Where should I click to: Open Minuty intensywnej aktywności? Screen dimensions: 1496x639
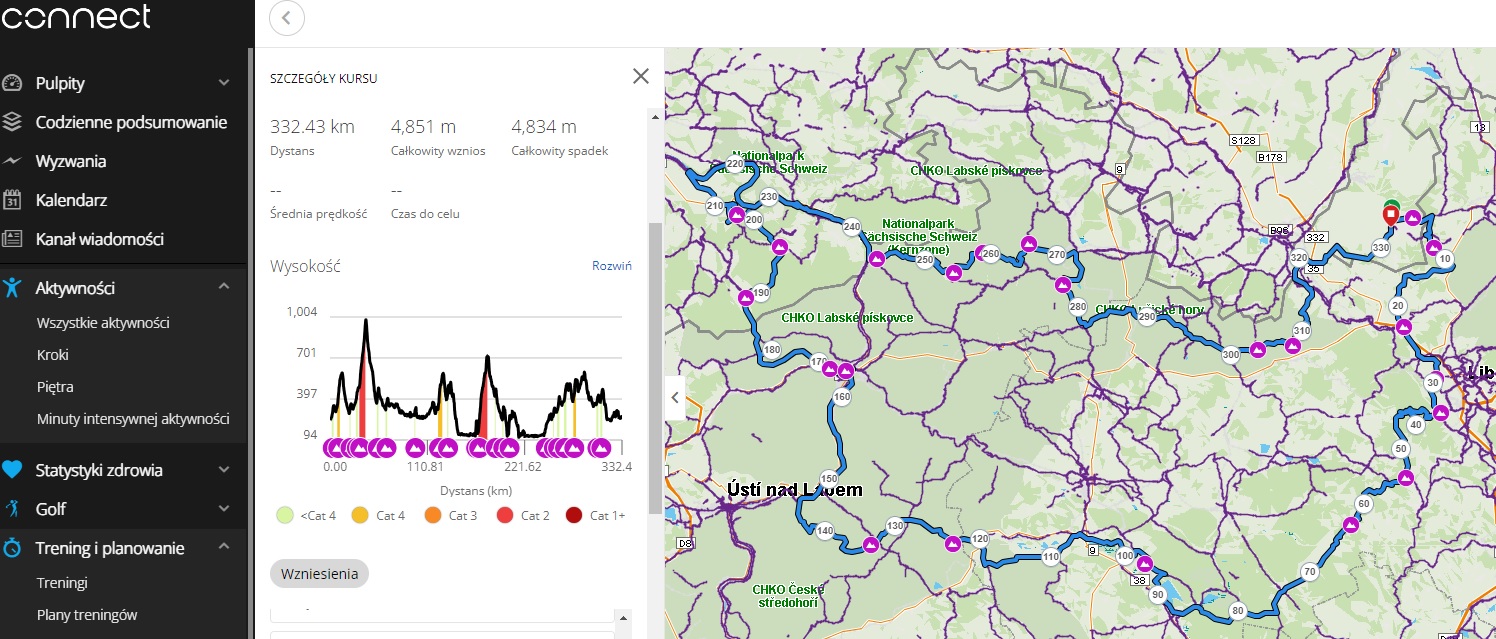pyautogui.click(x=133, y=419)
